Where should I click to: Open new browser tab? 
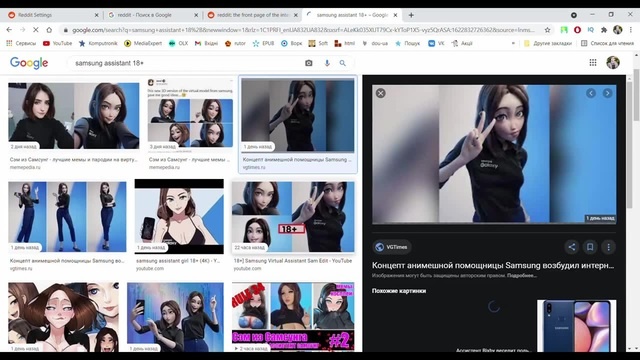coord(411,15)
